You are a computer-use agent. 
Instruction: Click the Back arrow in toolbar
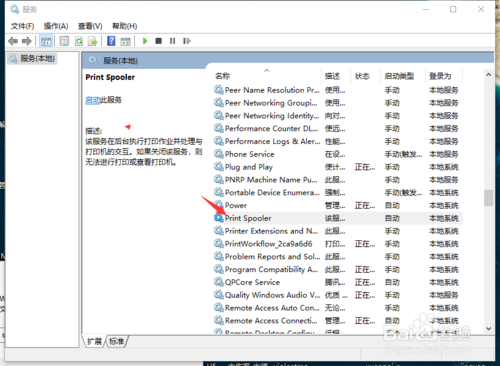(13, 41)
